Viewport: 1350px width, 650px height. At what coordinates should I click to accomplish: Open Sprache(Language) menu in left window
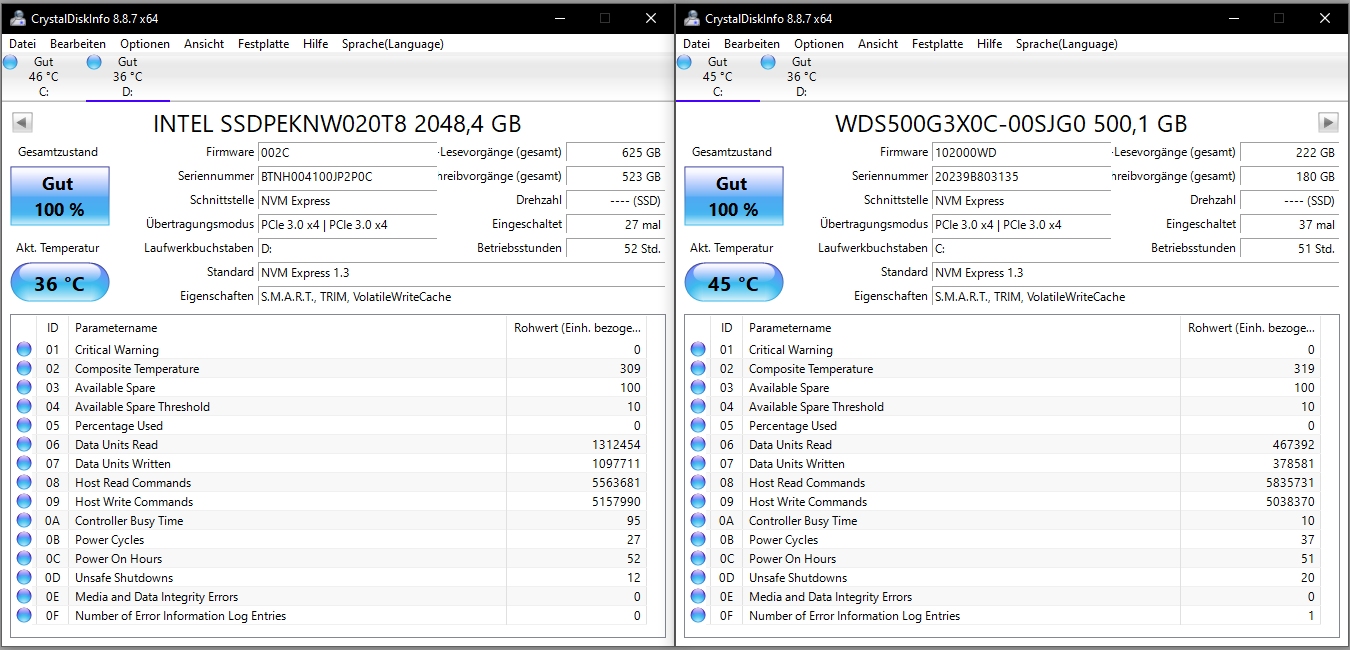point(392,44)
